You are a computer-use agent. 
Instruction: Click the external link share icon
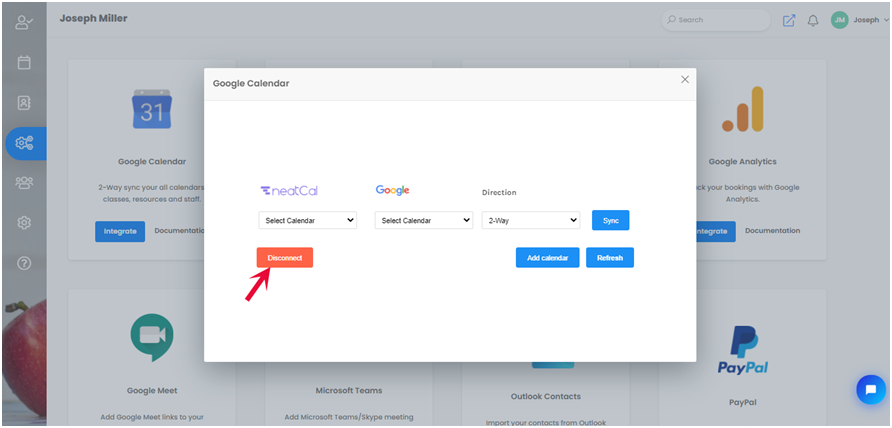788,20
